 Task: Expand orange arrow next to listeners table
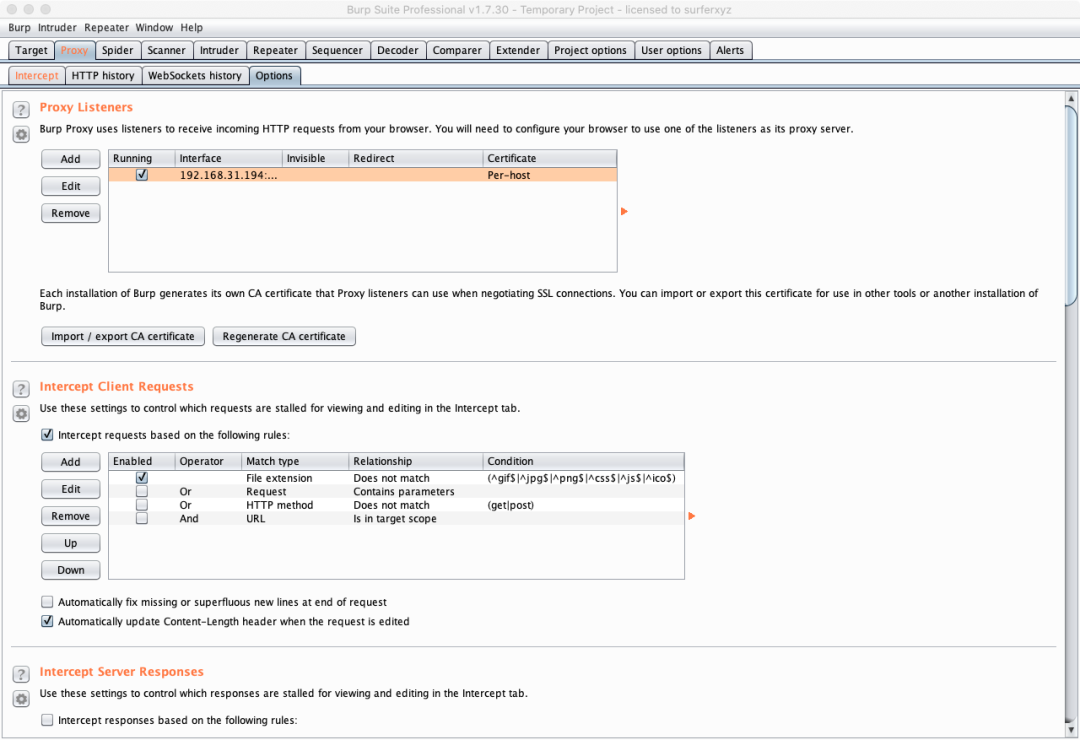(x=625, y=212)
